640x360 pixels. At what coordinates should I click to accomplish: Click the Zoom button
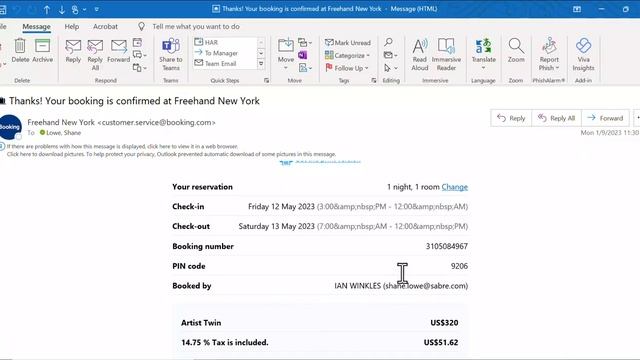point(516,51)
